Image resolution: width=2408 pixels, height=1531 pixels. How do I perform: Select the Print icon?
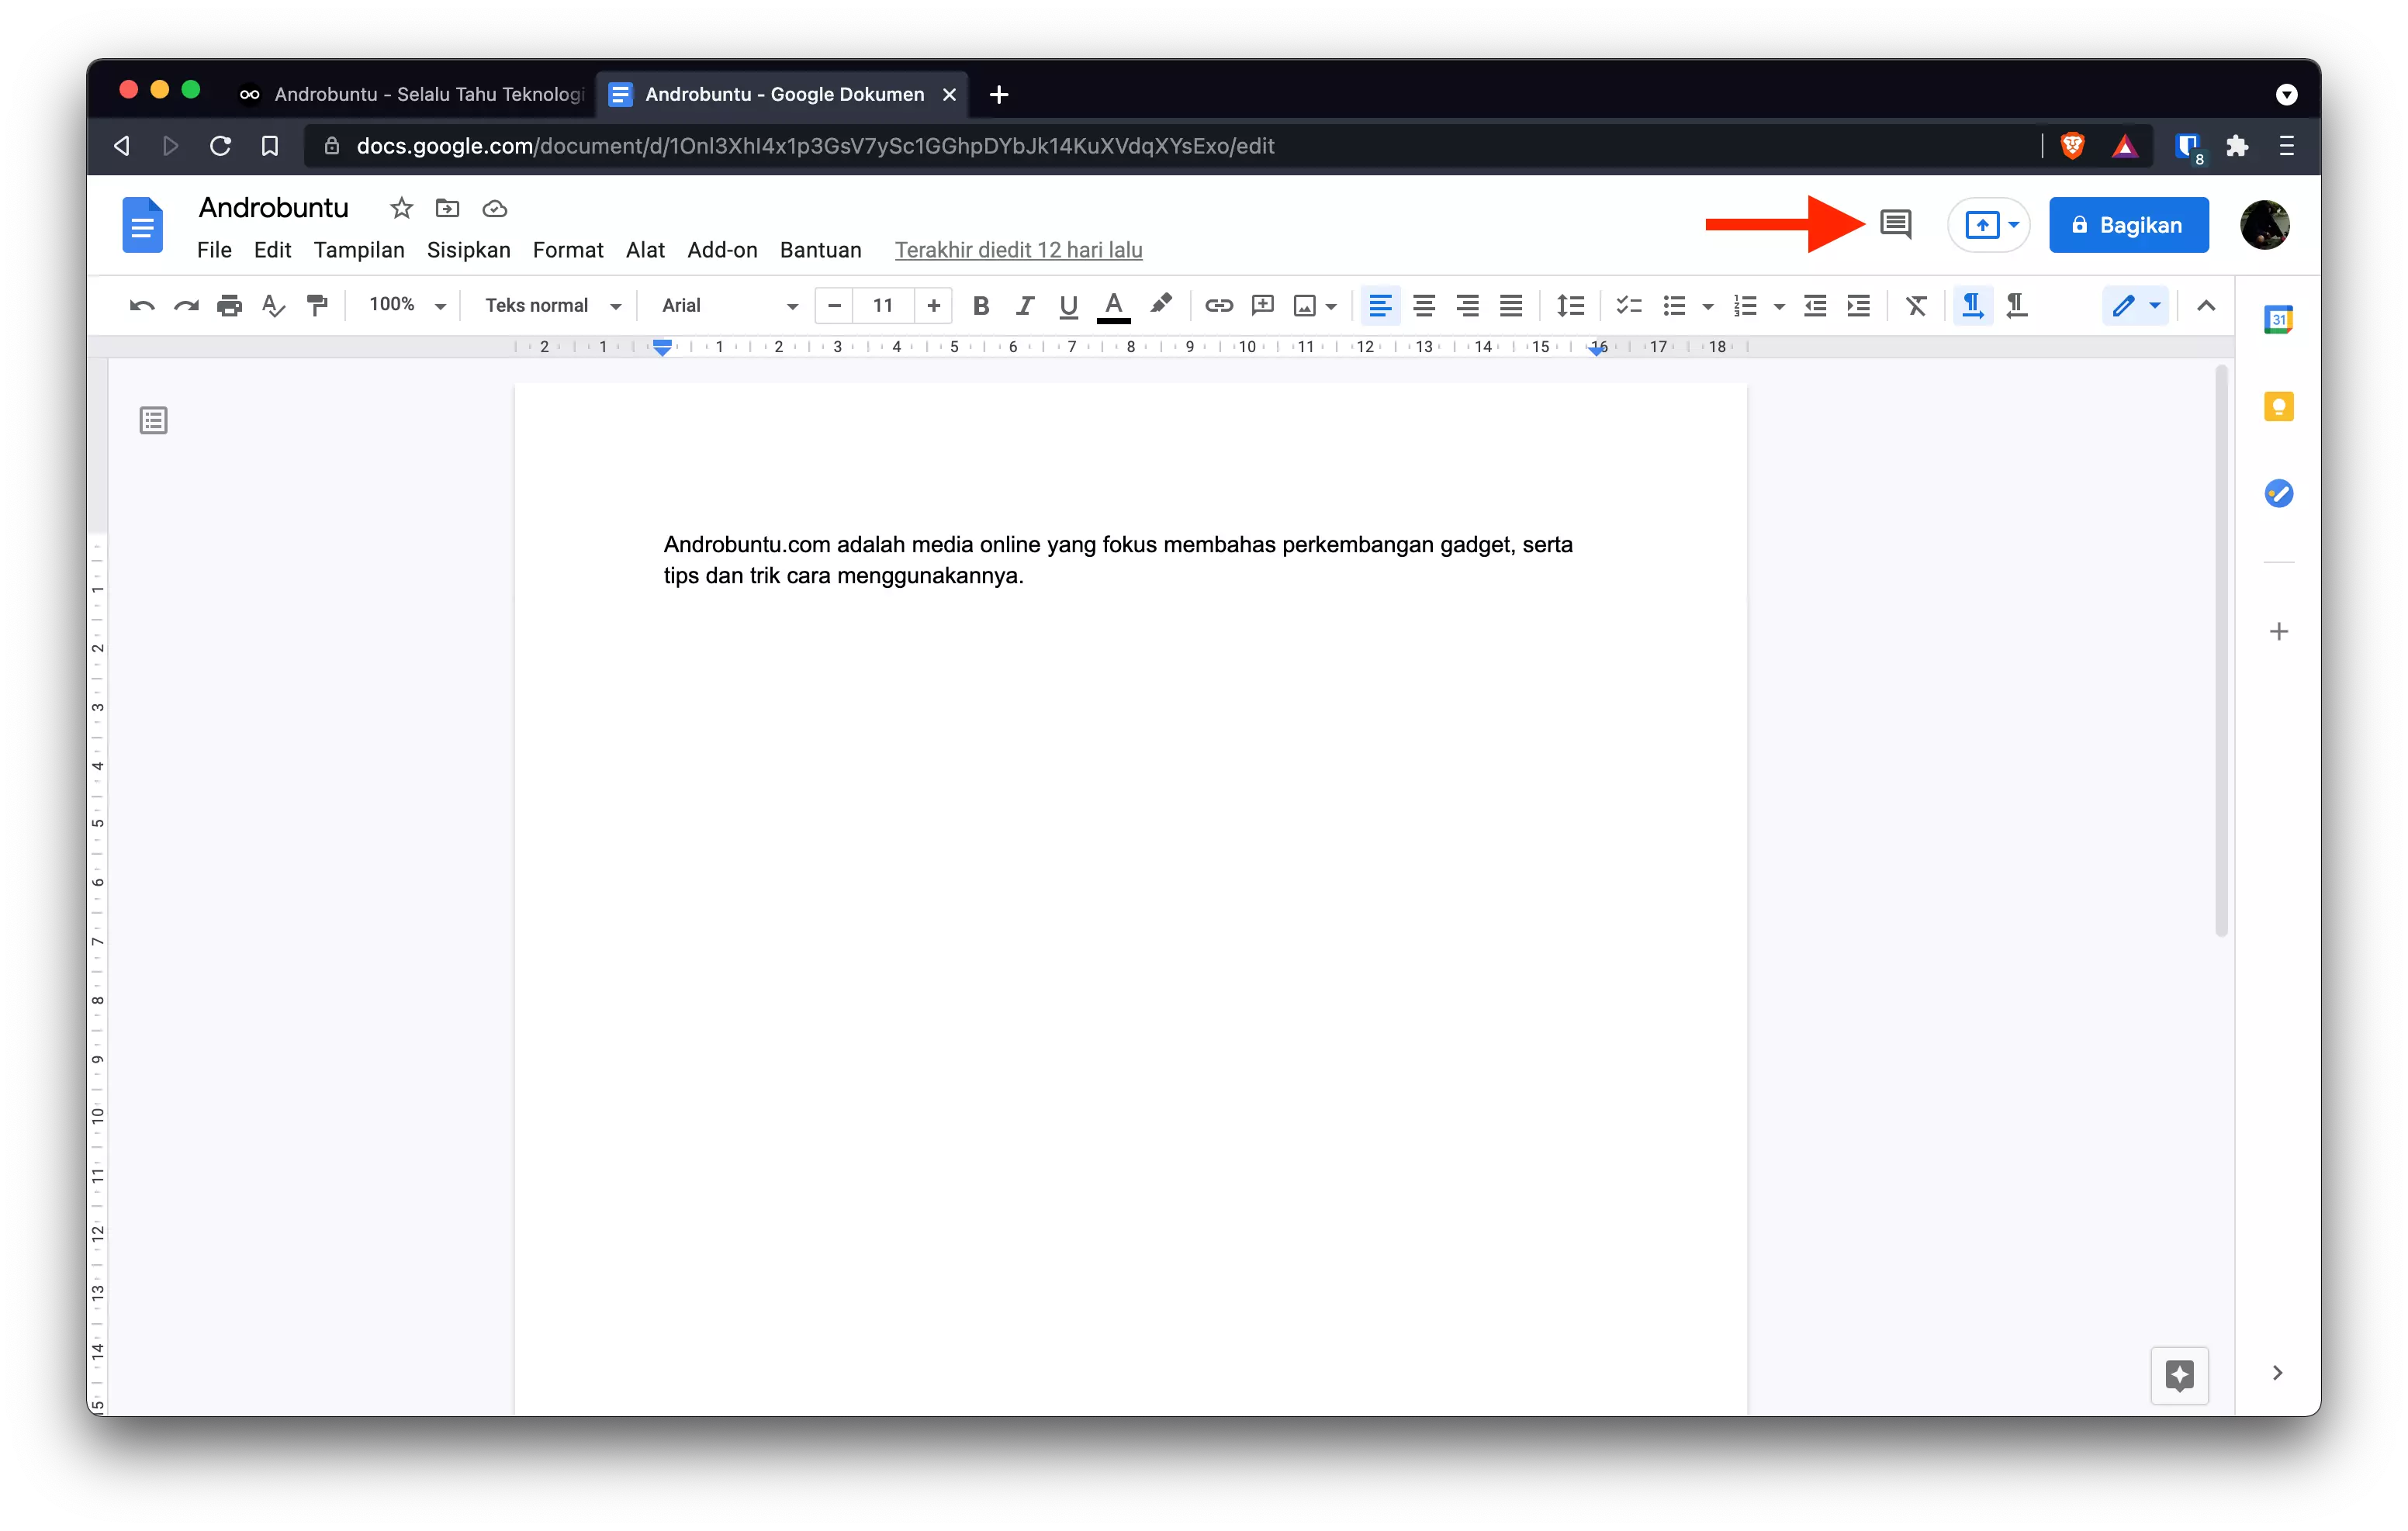tap(229, 305)
